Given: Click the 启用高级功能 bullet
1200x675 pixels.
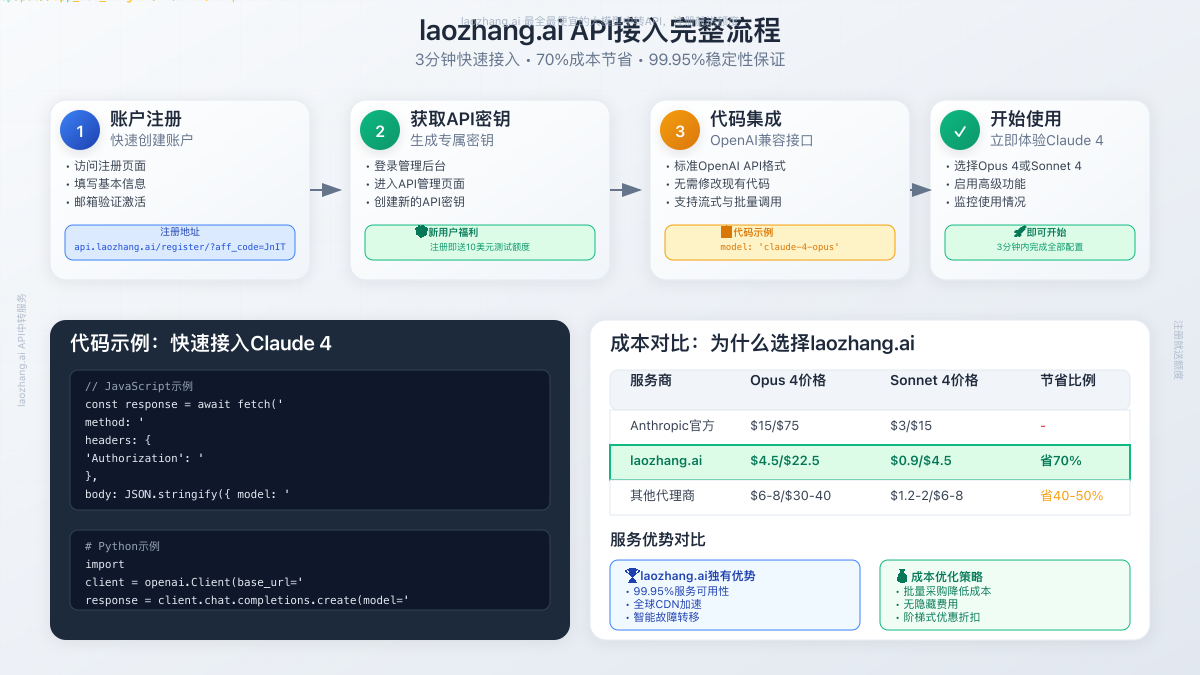Looking at the screenshot, I should pos(986,184).
